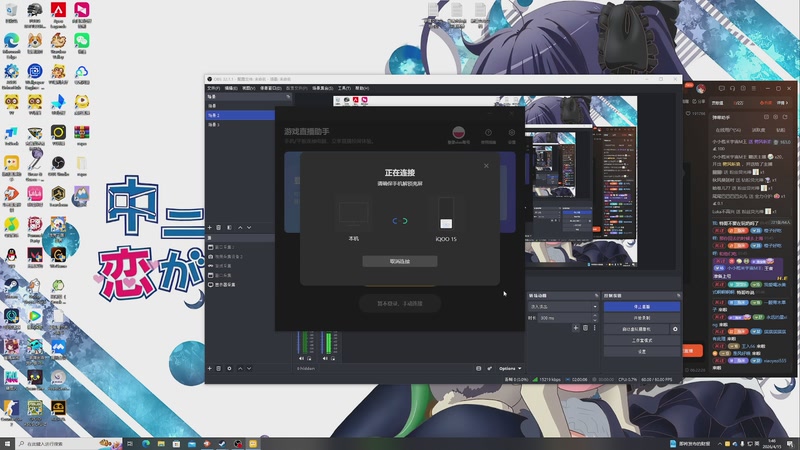Open Microsoft Edge from the taskbar
This screenshot has width=800, height=450.
146,444
